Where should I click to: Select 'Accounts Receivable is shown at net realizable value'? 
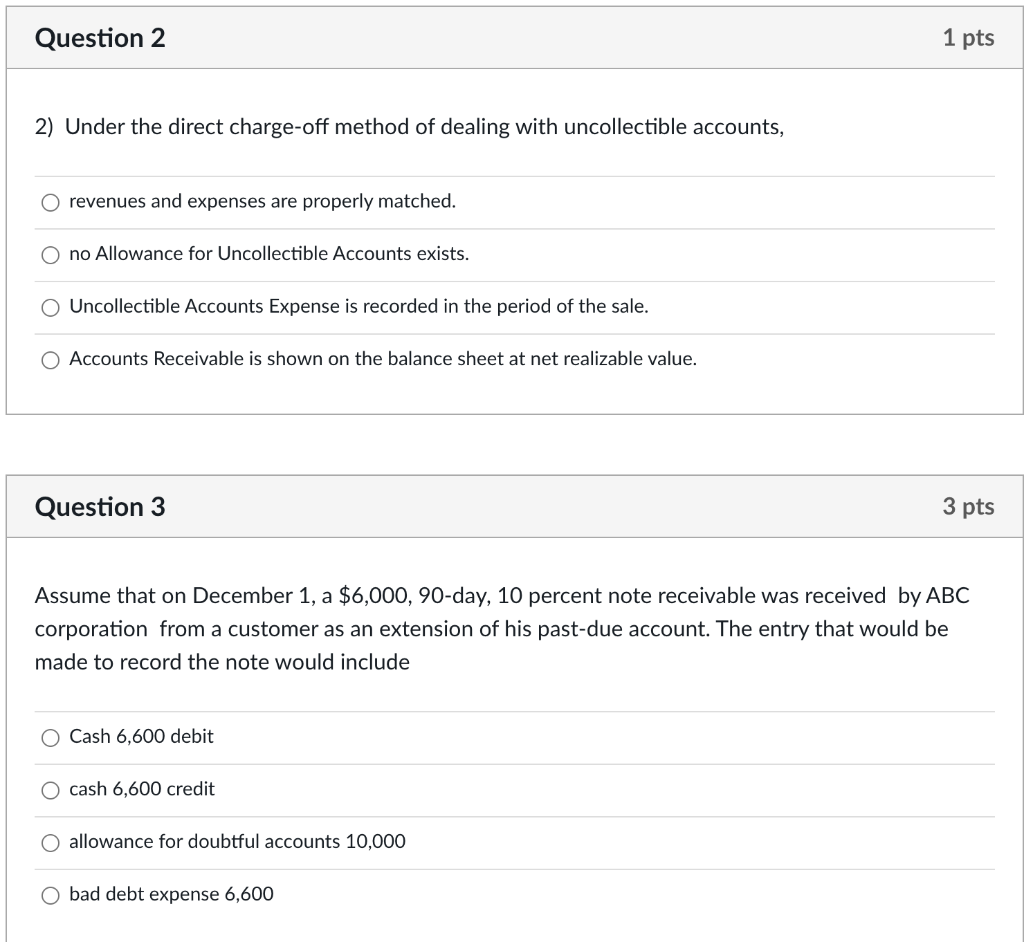click(50, 359)
